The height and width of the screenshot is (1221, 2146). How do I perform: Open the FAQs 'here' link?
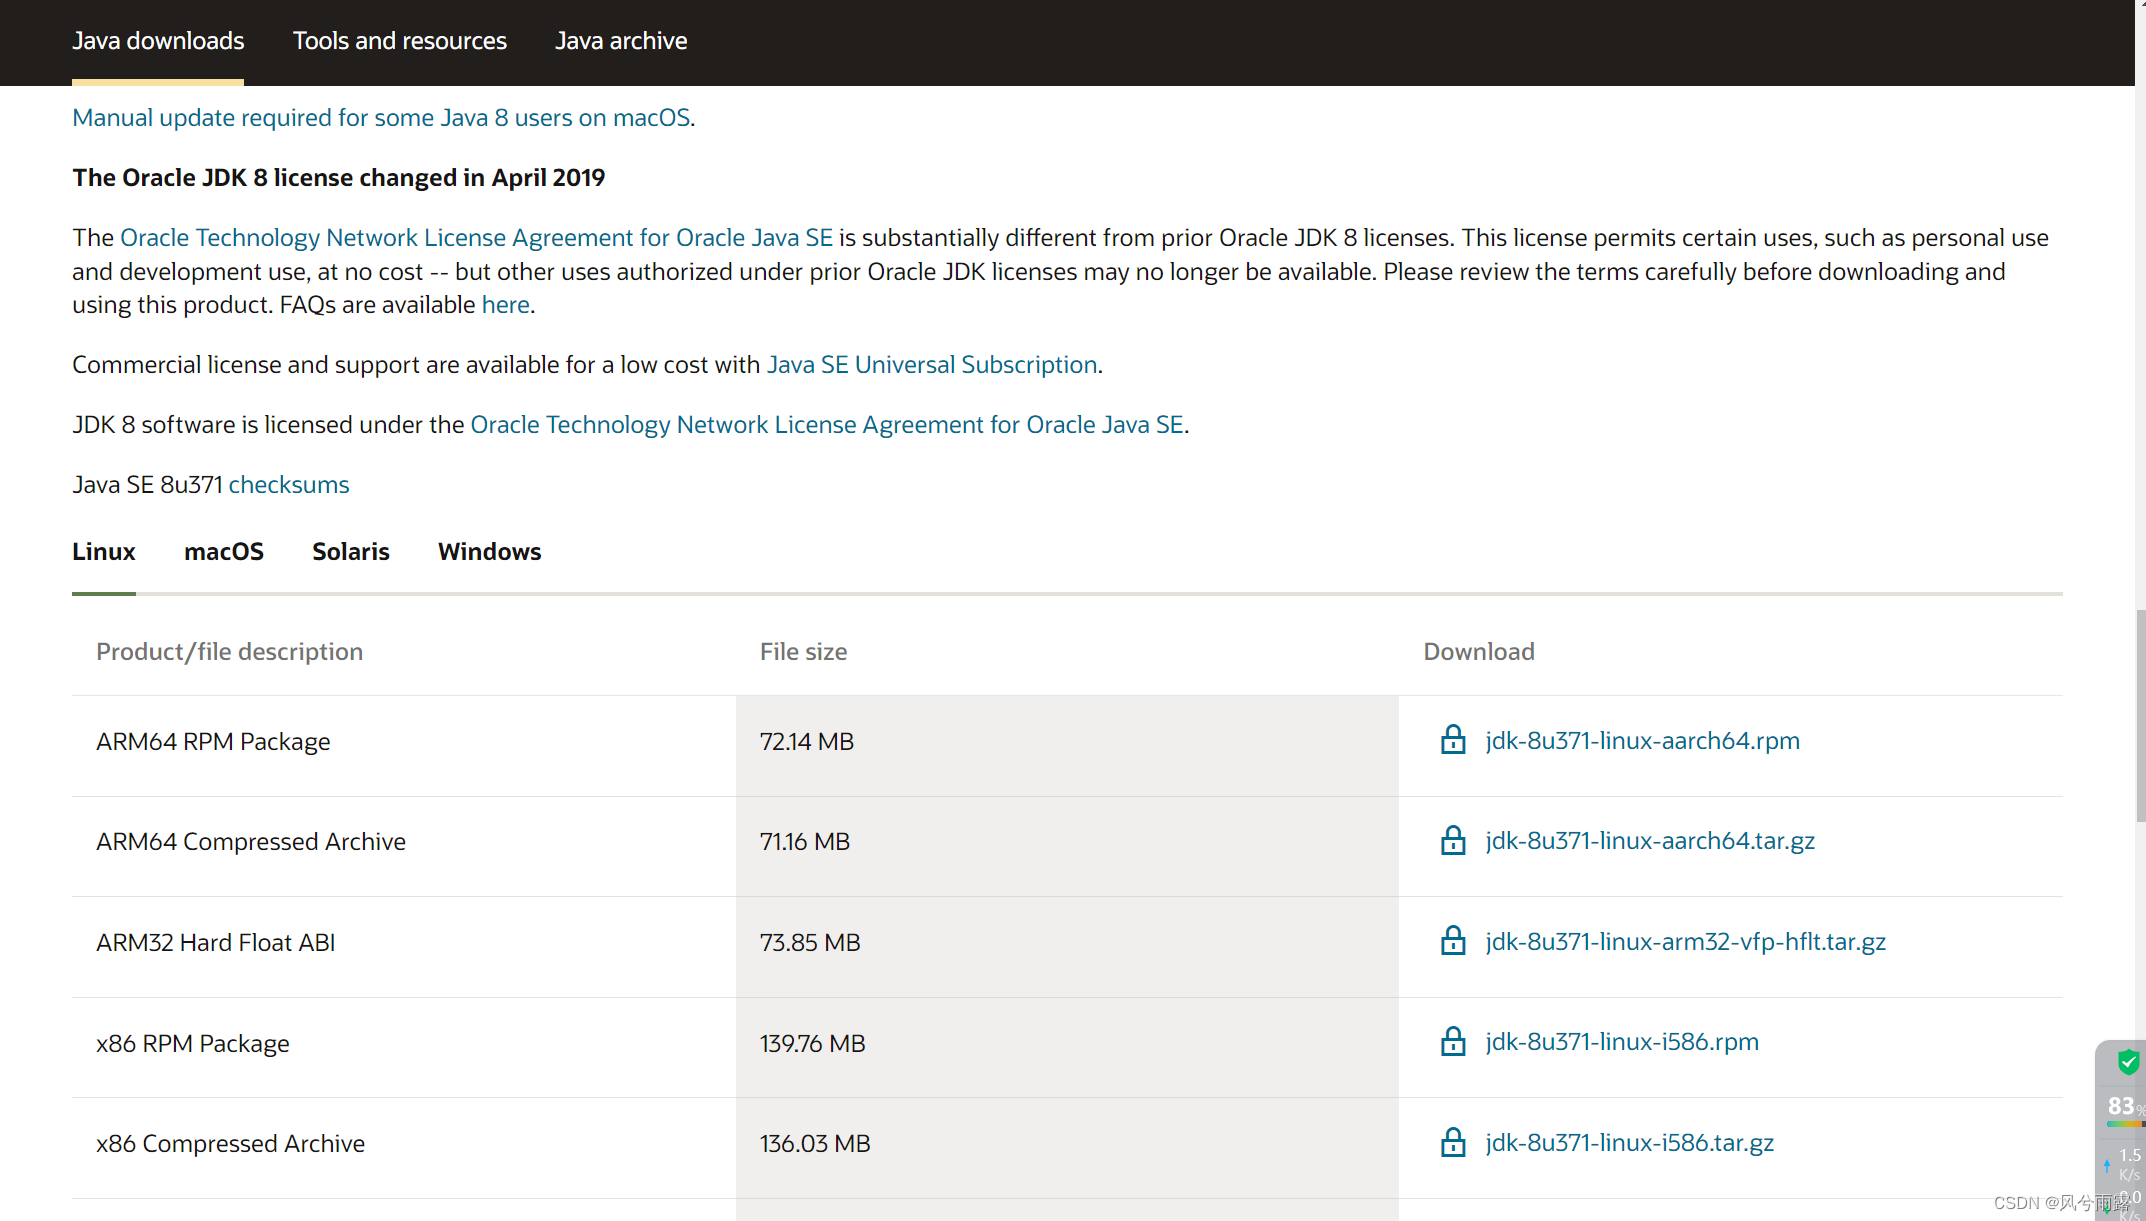(x=505, y=305)
